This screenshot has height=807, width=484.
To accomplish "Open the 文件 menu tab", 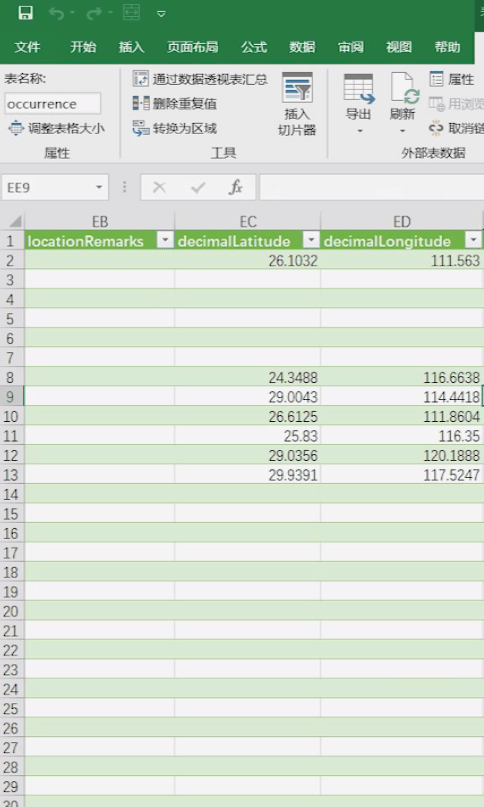I will coord(27,47).
